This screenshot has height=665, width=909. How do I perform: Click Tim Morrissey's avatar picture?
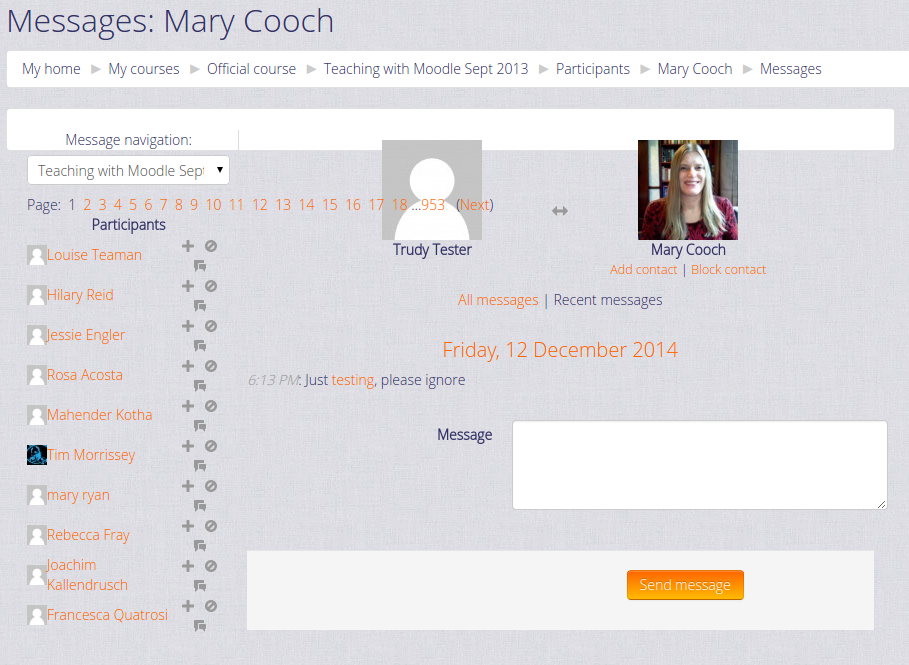[x=37, y=455]
